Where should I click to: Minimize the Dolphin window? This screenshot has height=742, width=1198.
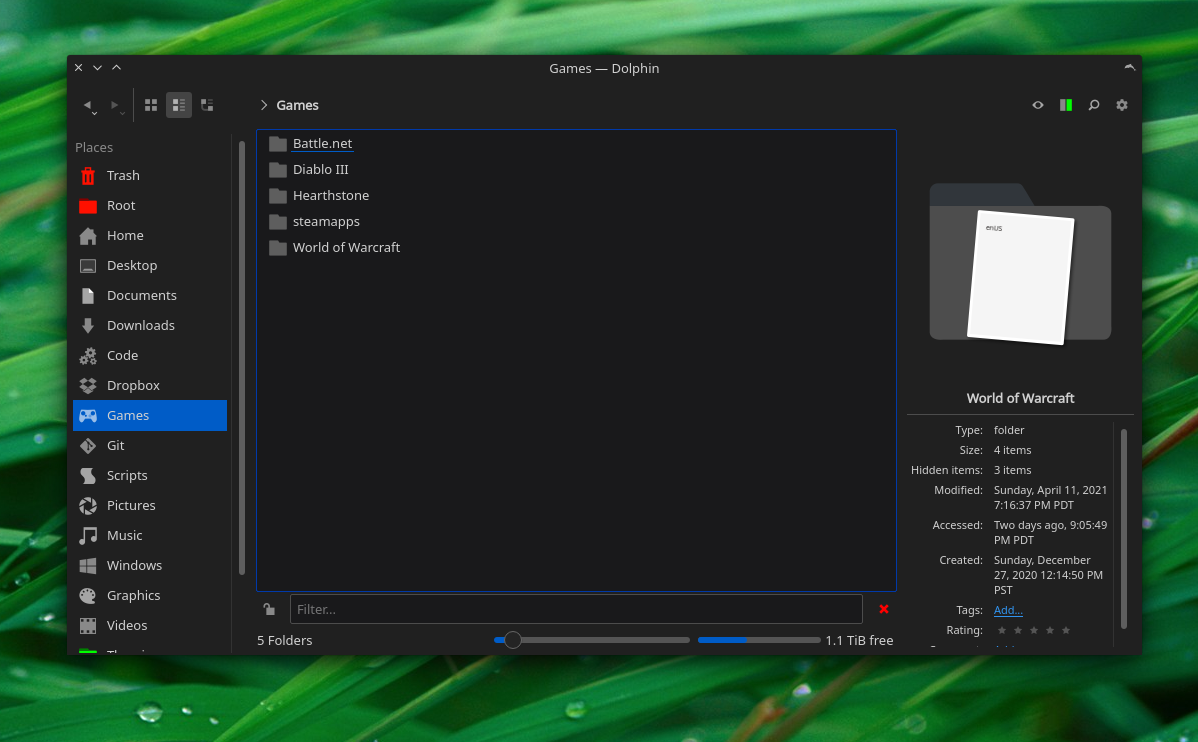[x=98, y=67]
